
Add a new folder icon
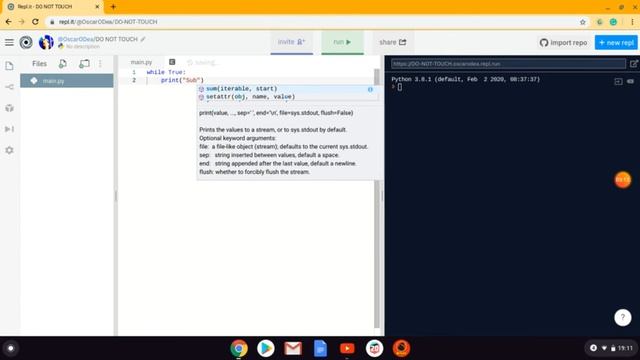[x=84, y=64]
